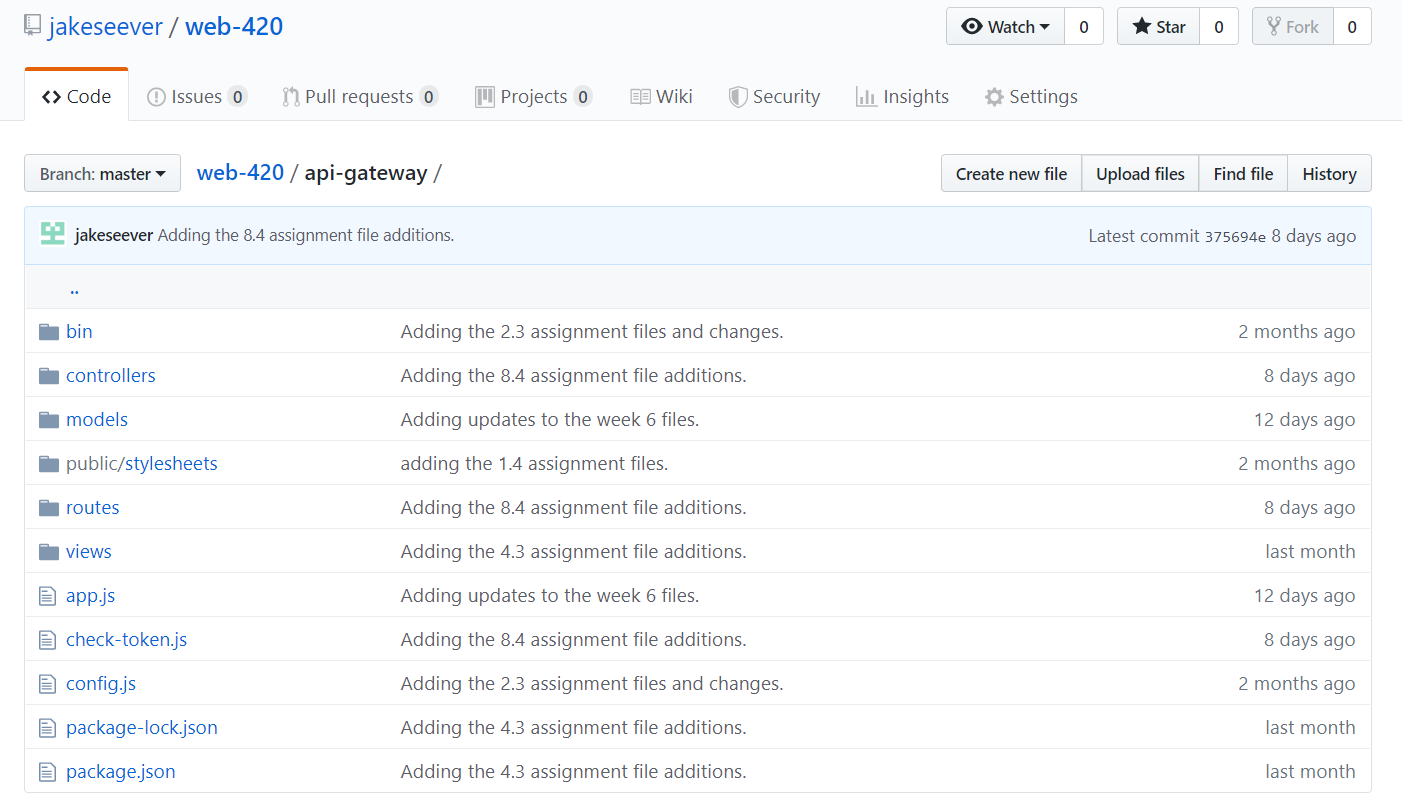Open the jakeseever owner link in header
The height and width of the screenshot is (807, 1402).
pyautogui.click(x=105, y=26)
